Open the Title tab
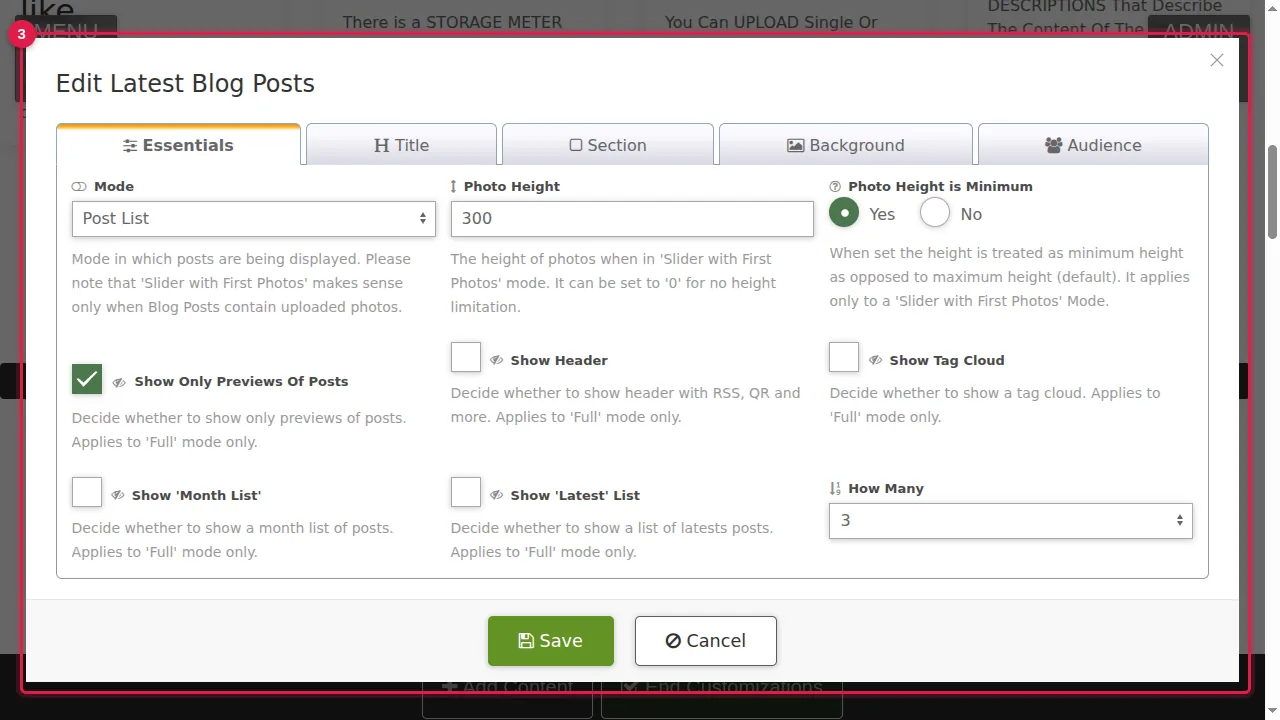The image size is (1280, 720). [x=401, y=145]
